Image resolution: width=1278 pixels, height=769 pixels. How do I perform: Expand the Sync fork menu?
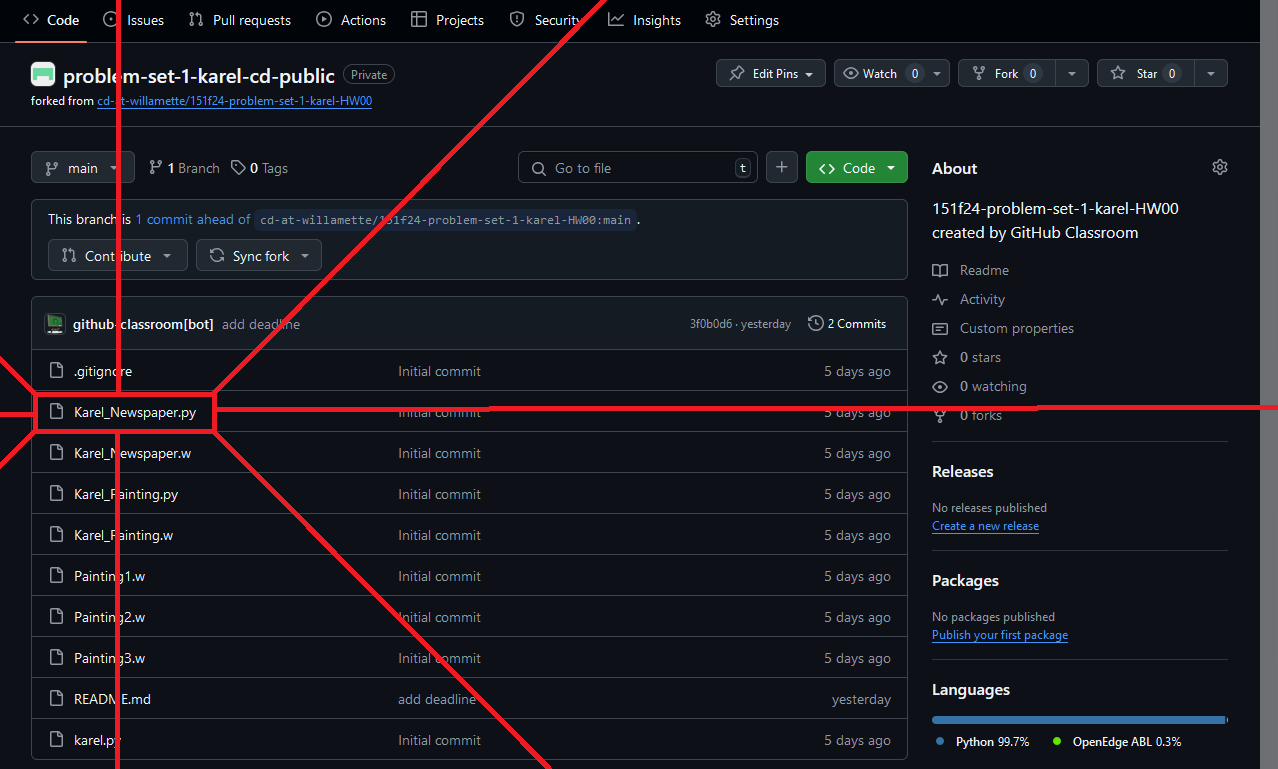259,256
